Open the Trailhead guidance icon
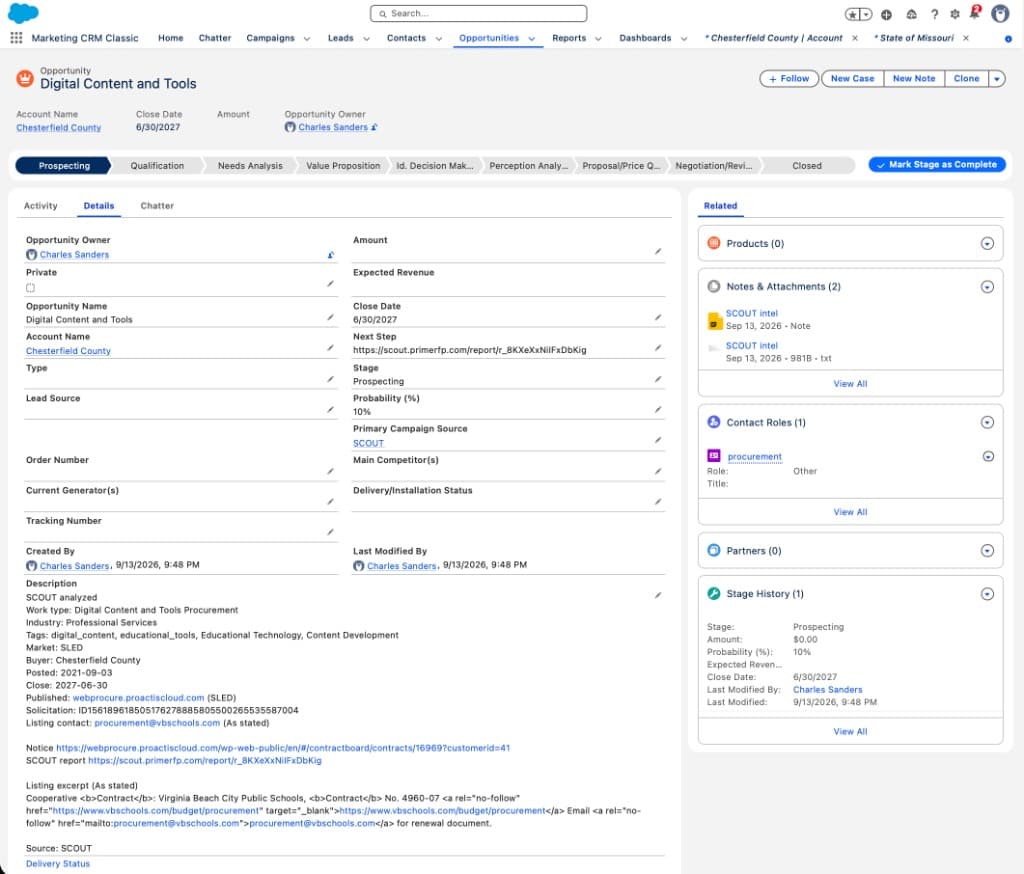Viewport: 1024px width, 874px height. click(912, 14)
